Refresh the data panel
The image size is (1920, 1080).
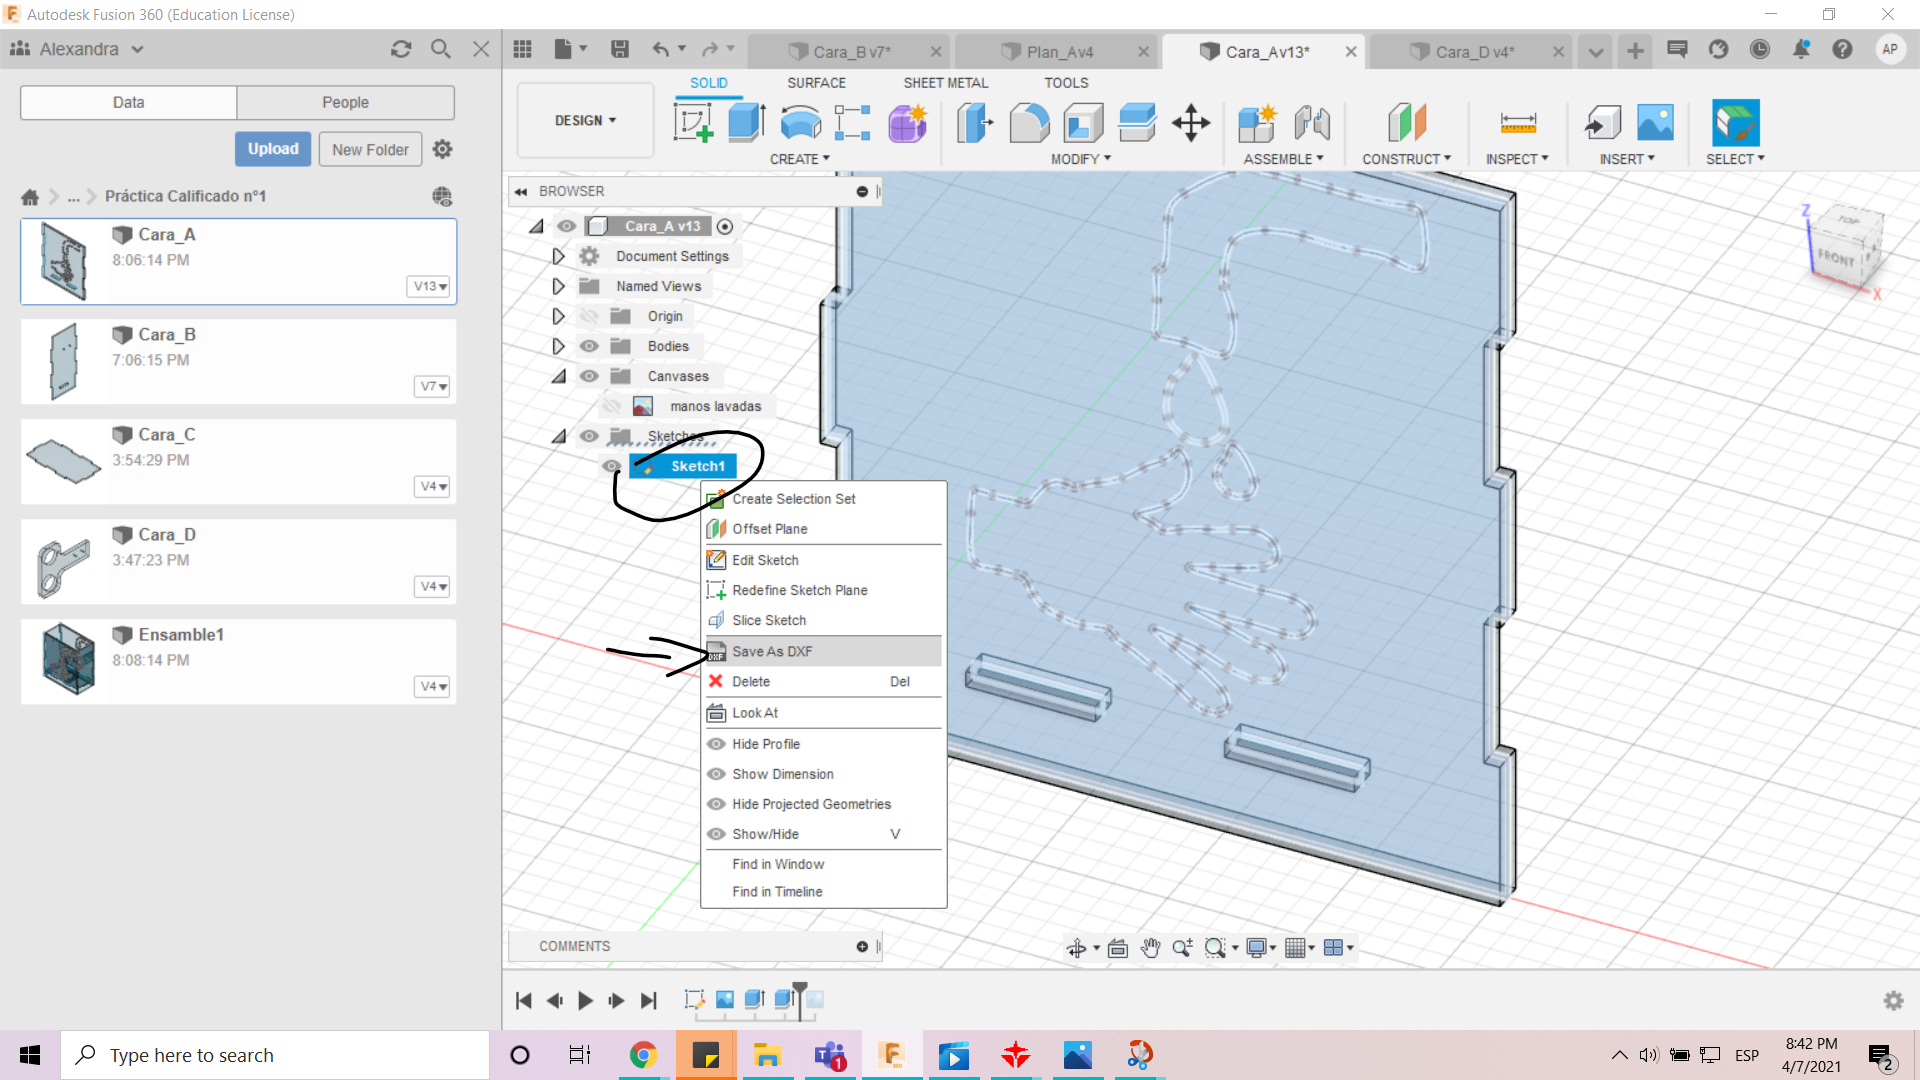click(401, 49)
